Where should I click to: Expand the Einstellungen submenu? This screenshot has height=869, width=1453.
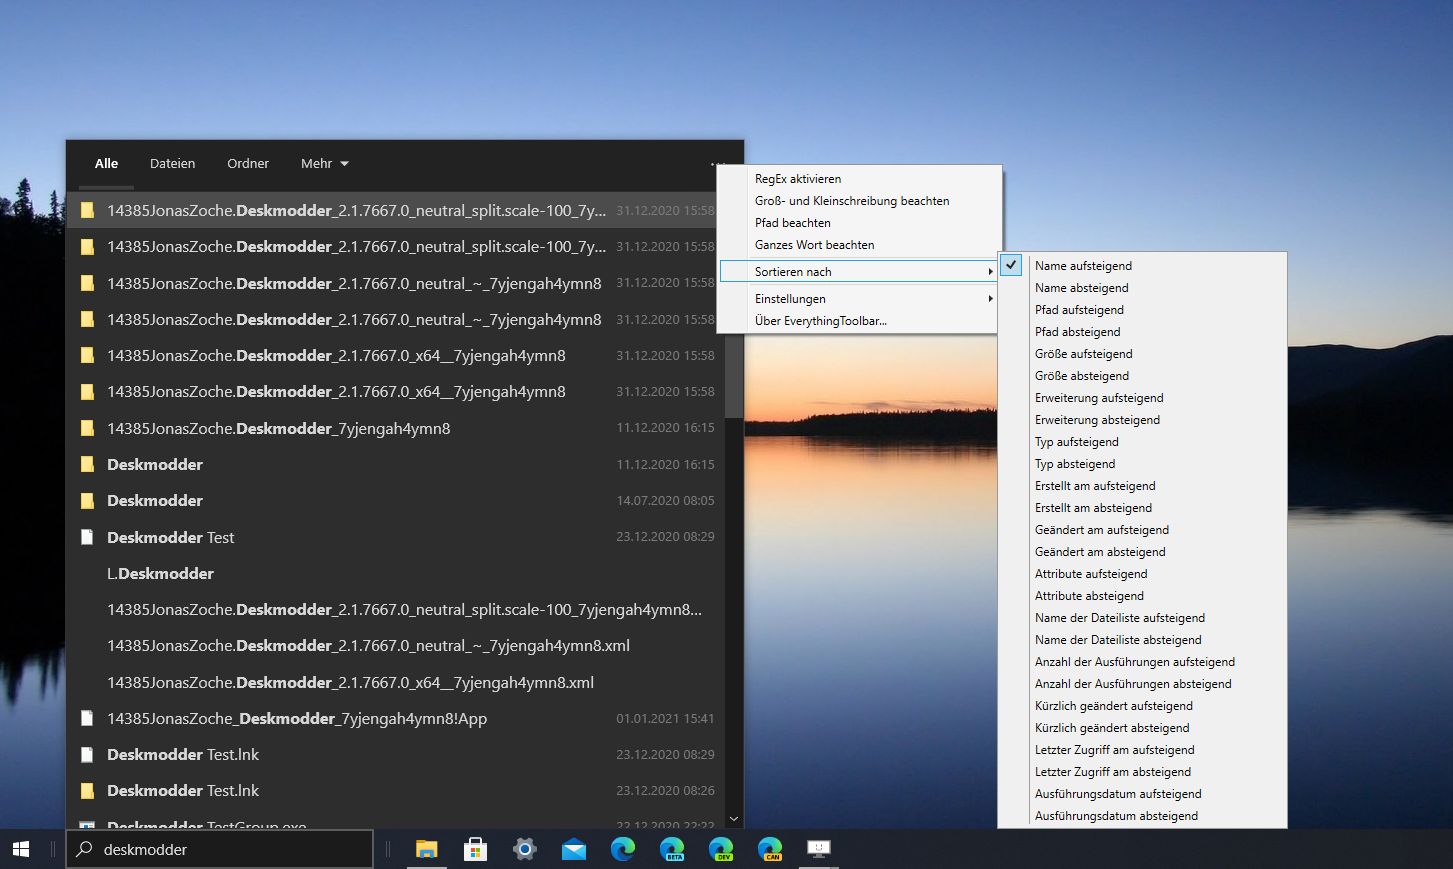coord(859,299)
